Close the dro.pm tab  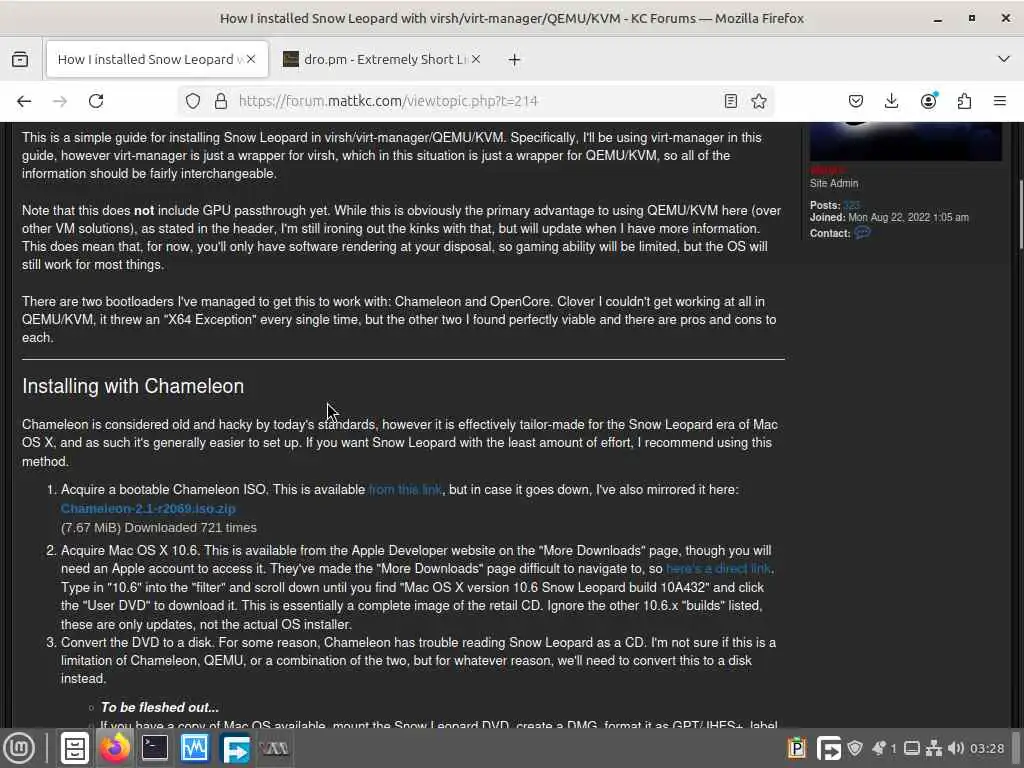[x=476, y=59]
